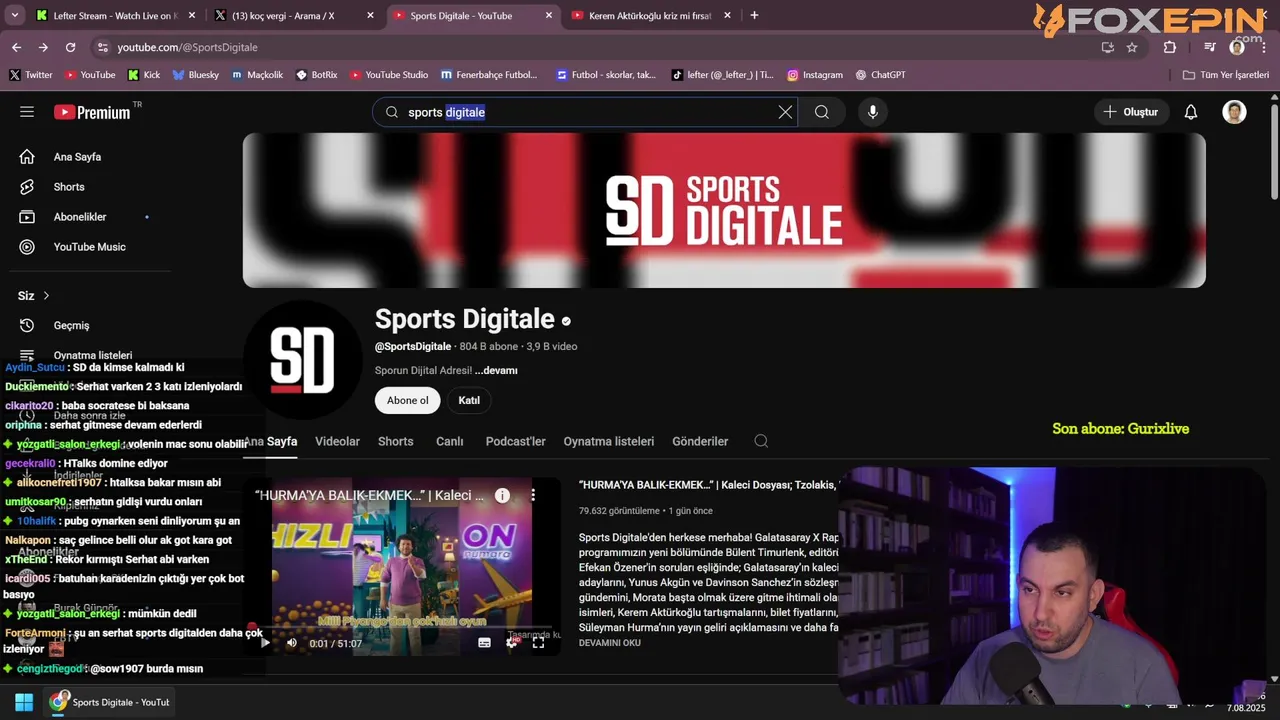Click the Oluştur create button
Screen dimensions: 1280x720
click(x=1131, y=112)
